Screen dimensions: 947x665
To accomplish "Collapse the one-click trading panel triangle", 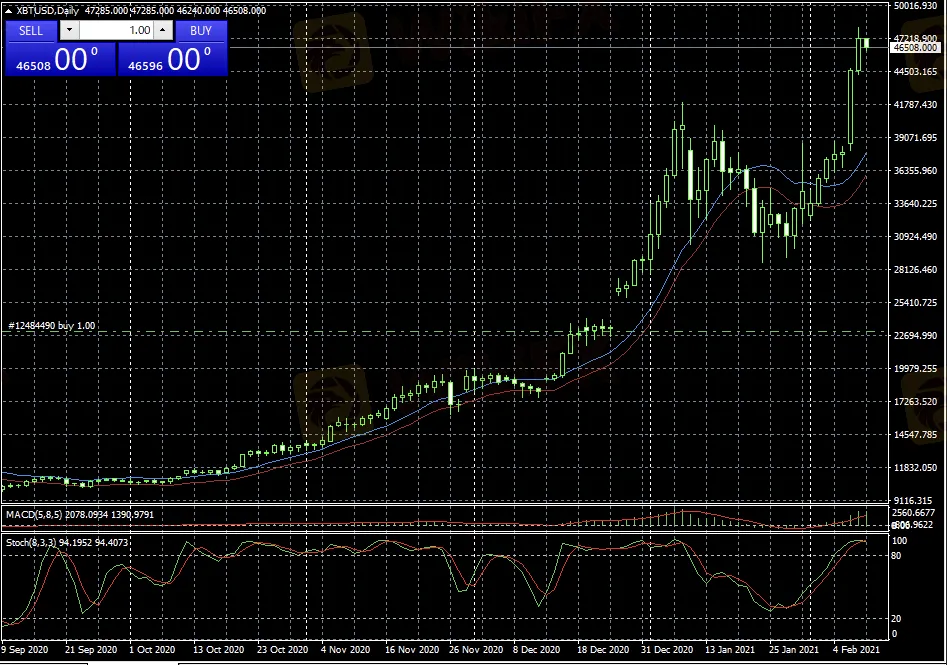I will tap(9, 10).
